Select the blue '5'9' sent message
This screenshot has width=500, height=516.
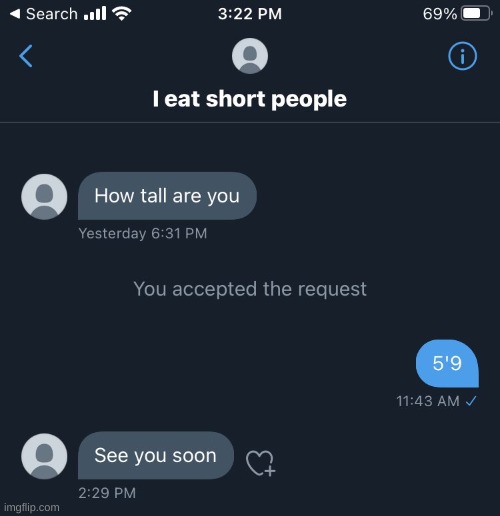447,363
